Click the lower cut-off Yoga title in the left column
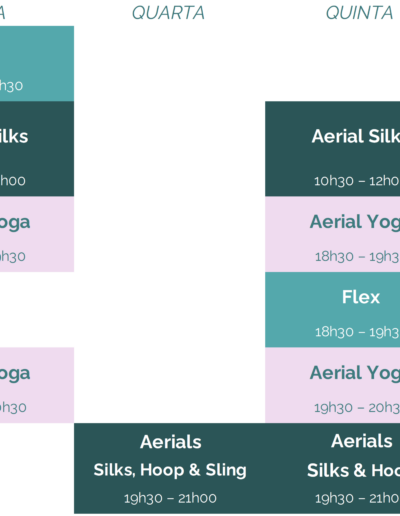The height and width of the screenshot is (516, 400). 15,374
